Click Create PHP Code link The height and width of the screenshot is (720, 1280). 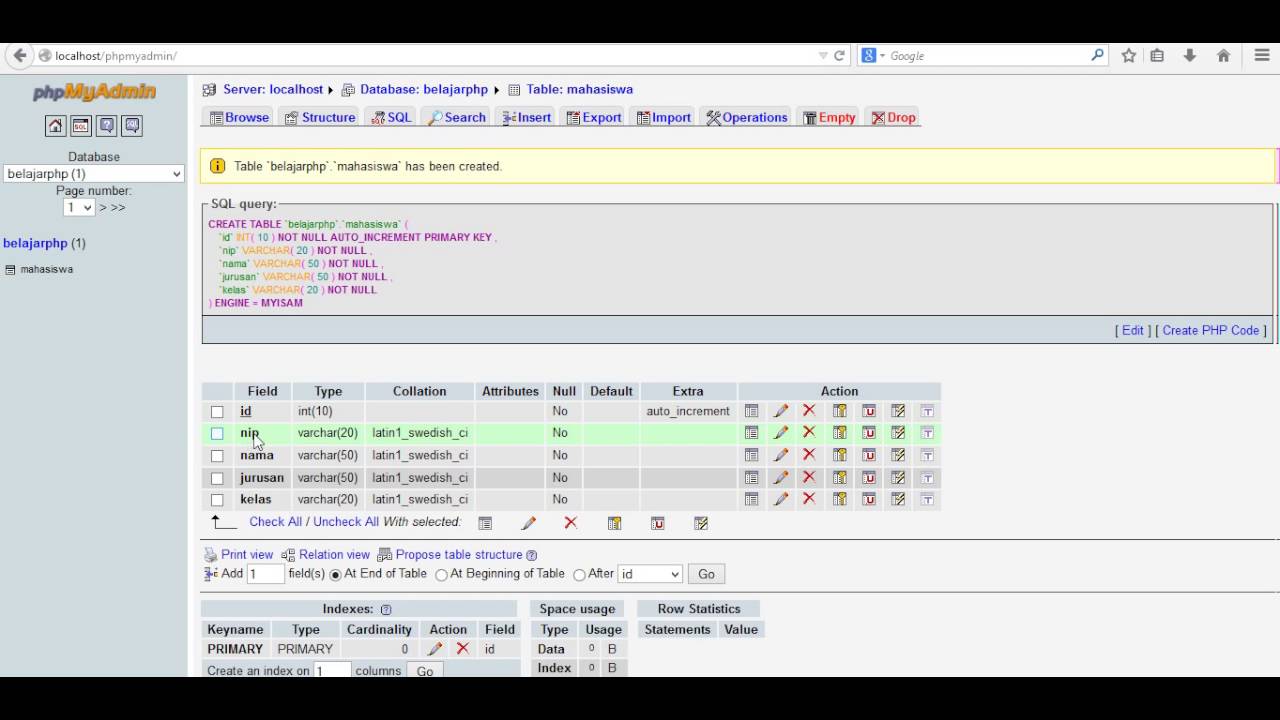pos(1211,330)
